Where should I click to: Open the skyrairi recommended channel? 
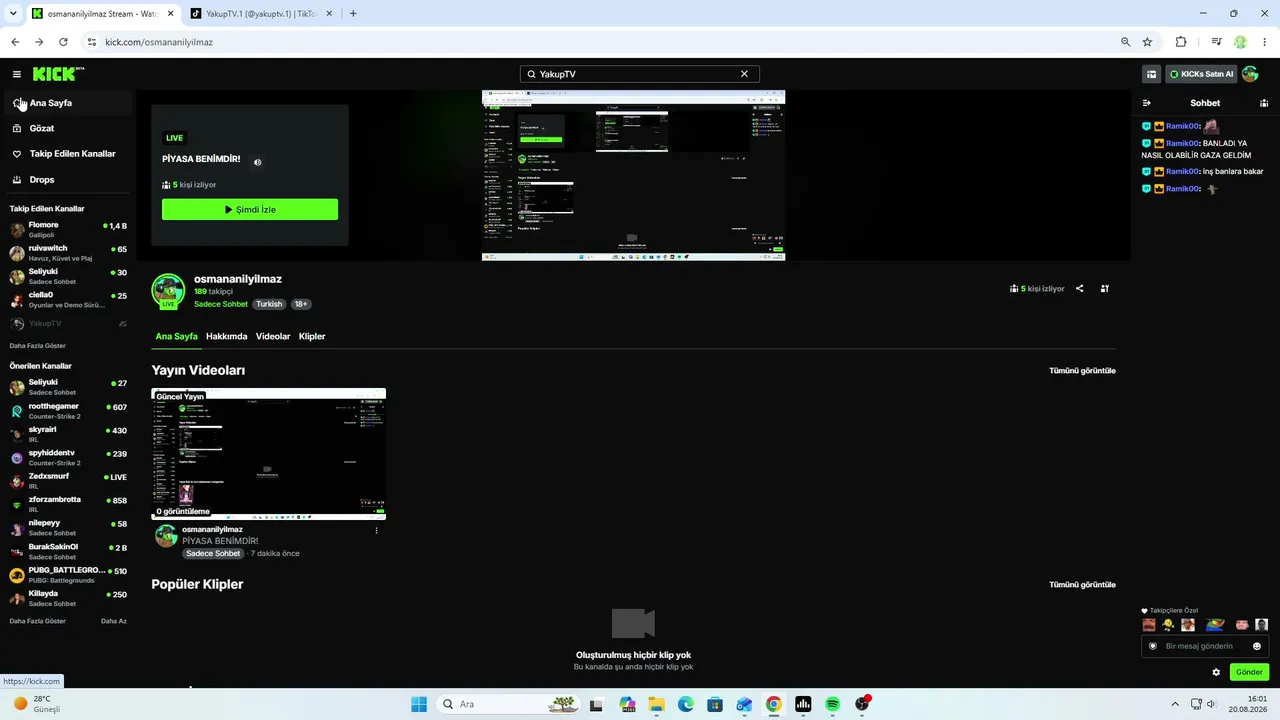[68, 434]
